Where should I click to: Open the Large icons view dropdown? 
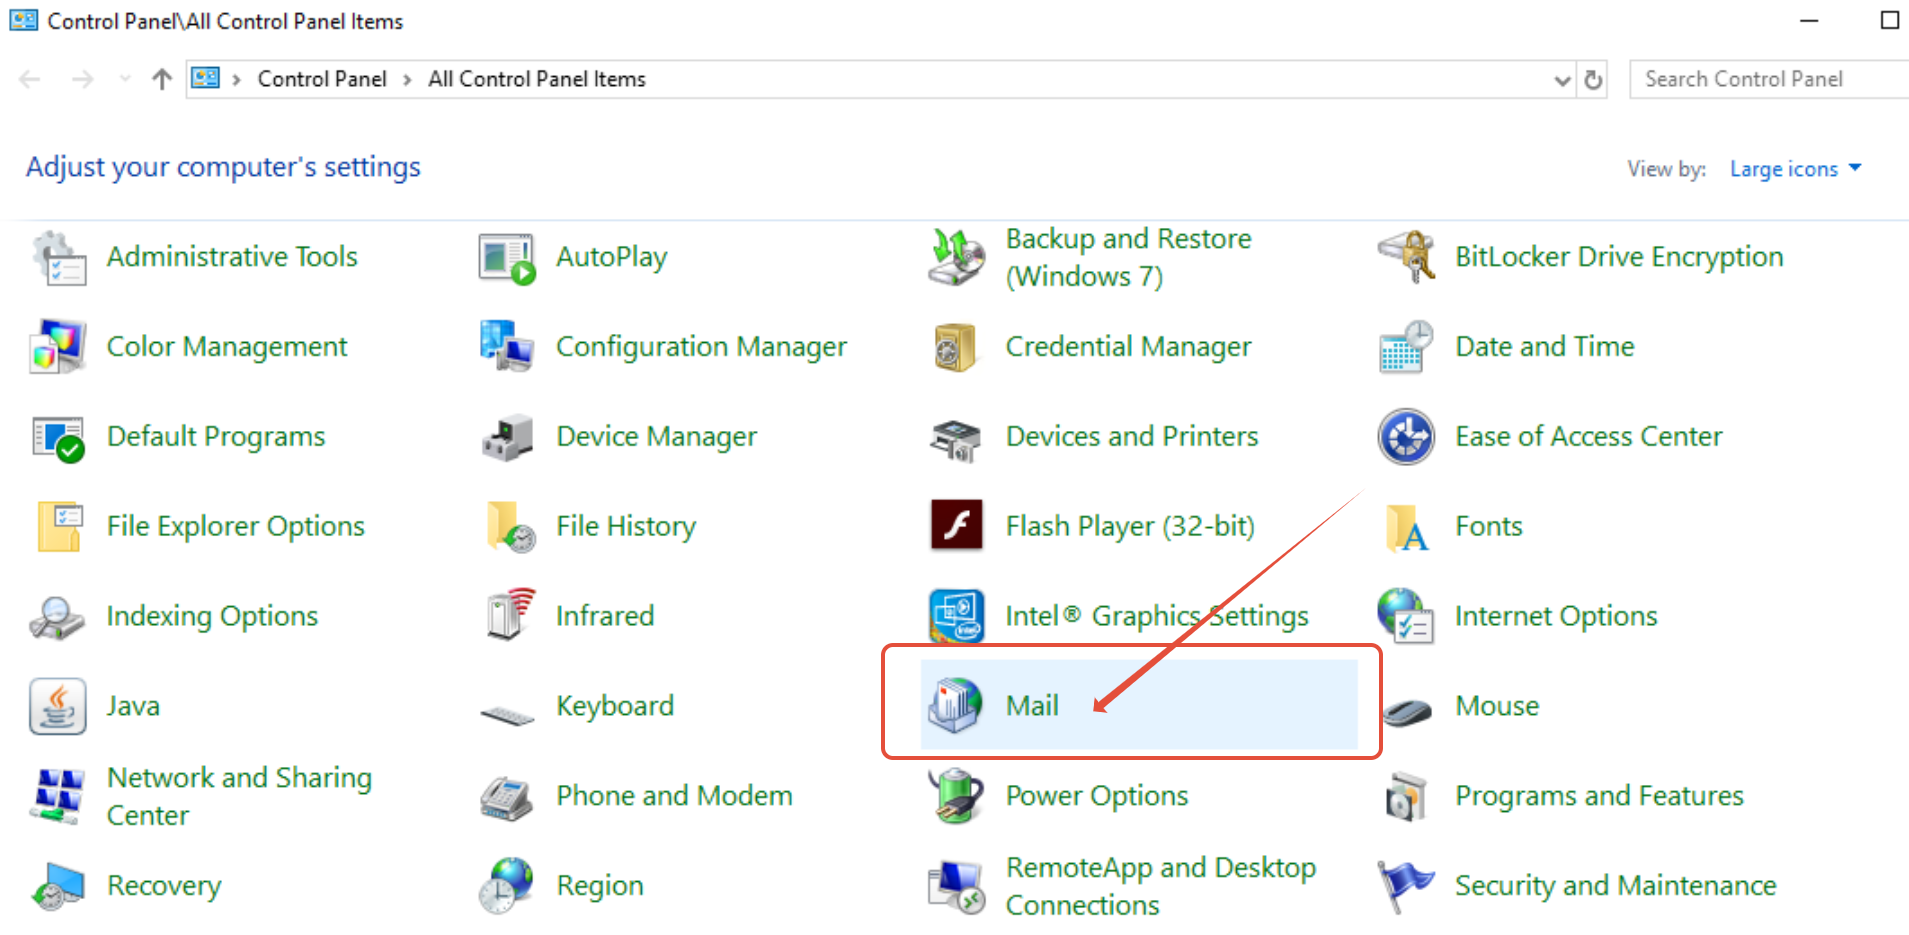tap(1795, 169)
